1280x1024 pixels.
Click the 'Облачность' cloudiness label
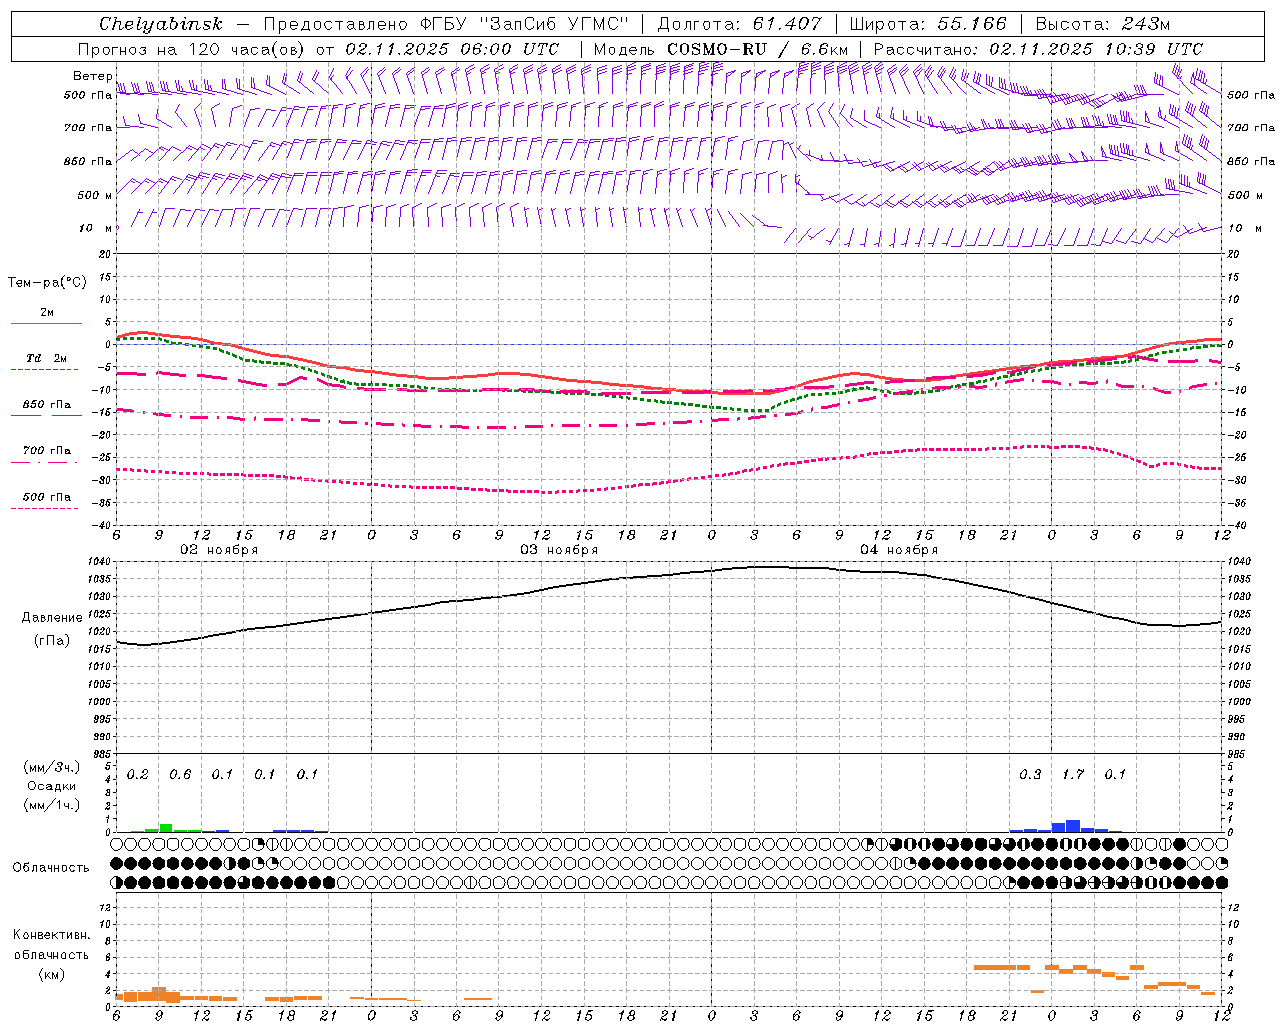point(51,867)
